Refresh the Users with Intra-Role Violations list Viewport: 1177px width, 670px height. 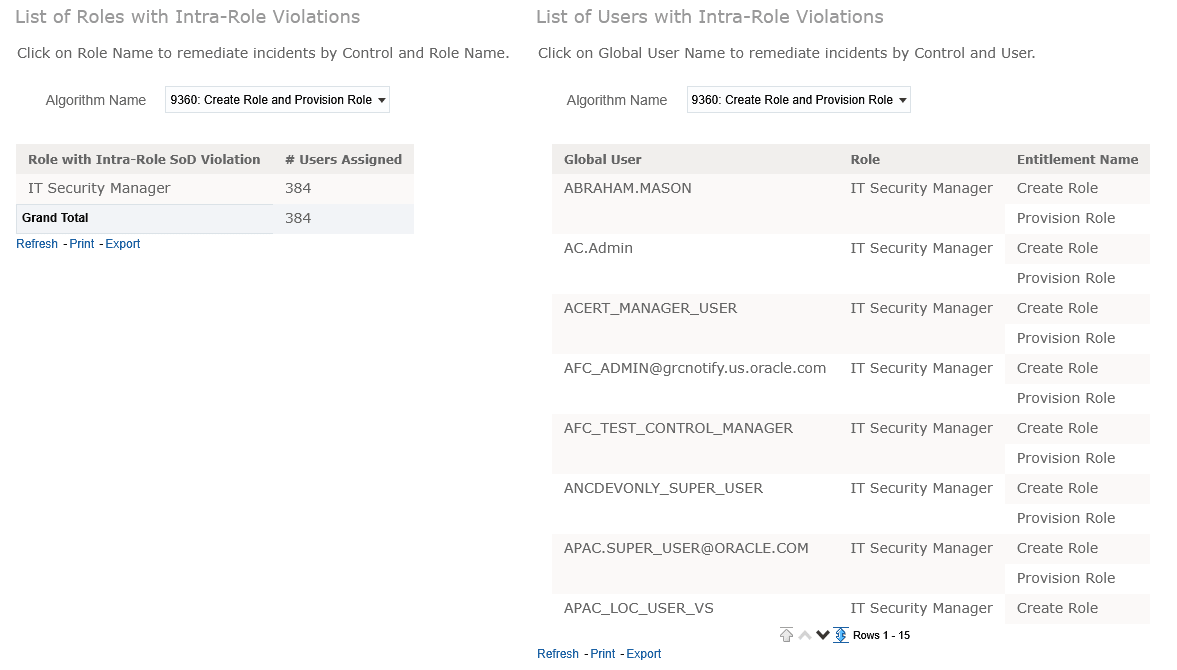pyautogui.click(x=558, y=653)
